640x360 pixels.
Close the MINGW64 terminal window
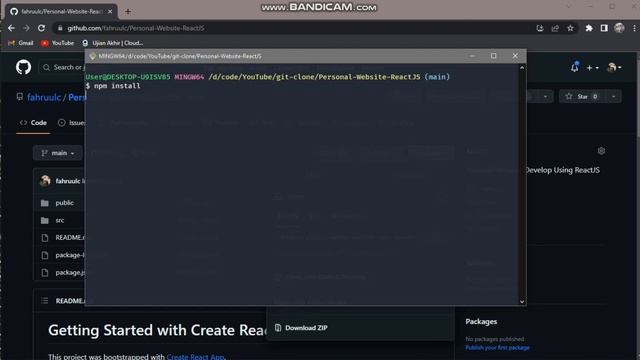click(515, 56)
